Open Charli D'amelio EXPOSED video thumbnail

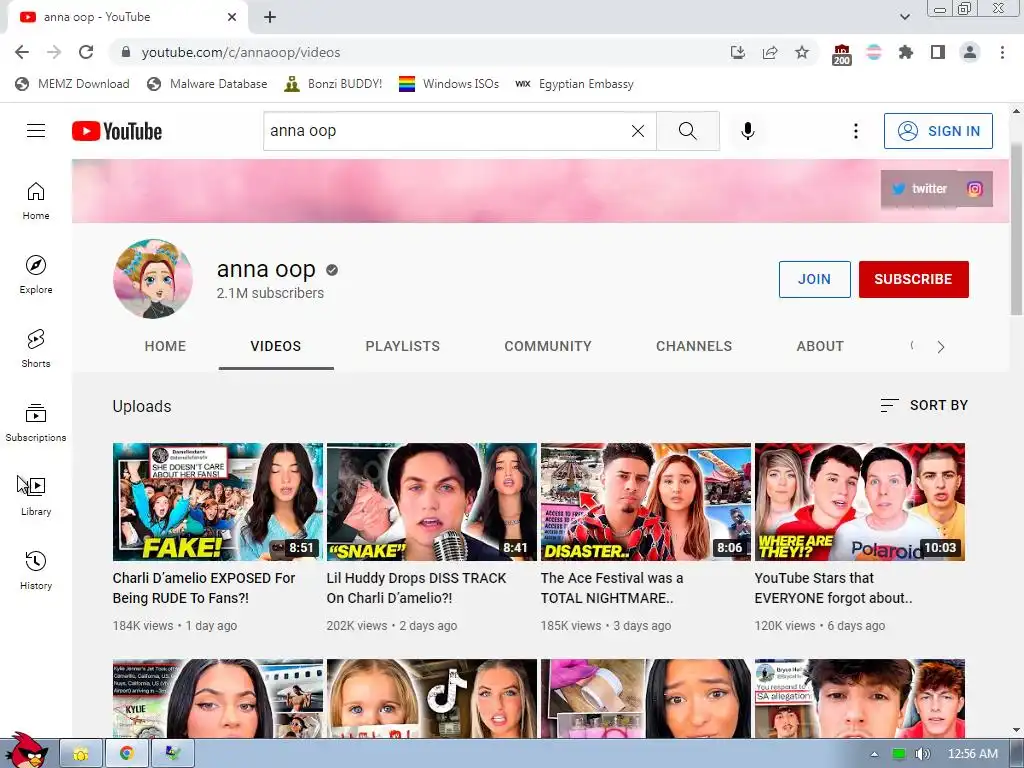(217, 502)
